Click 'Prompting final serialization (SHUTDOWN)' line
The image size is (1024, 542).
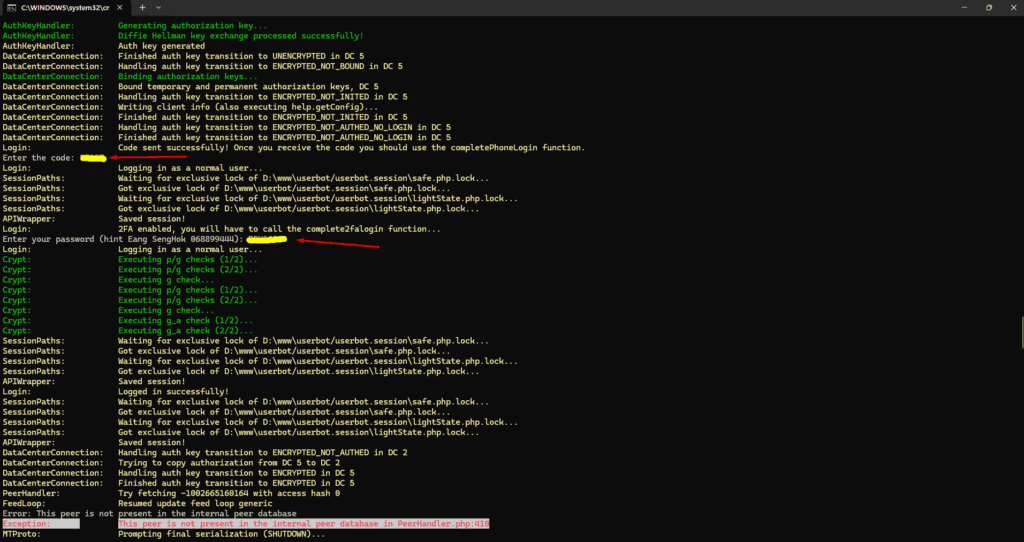[x=221, y=534]
